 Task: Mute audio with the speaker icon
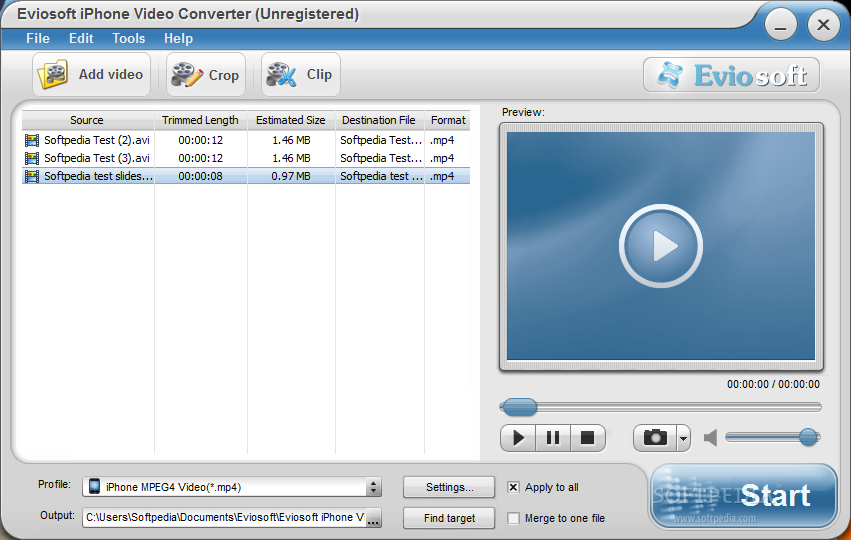710,437
